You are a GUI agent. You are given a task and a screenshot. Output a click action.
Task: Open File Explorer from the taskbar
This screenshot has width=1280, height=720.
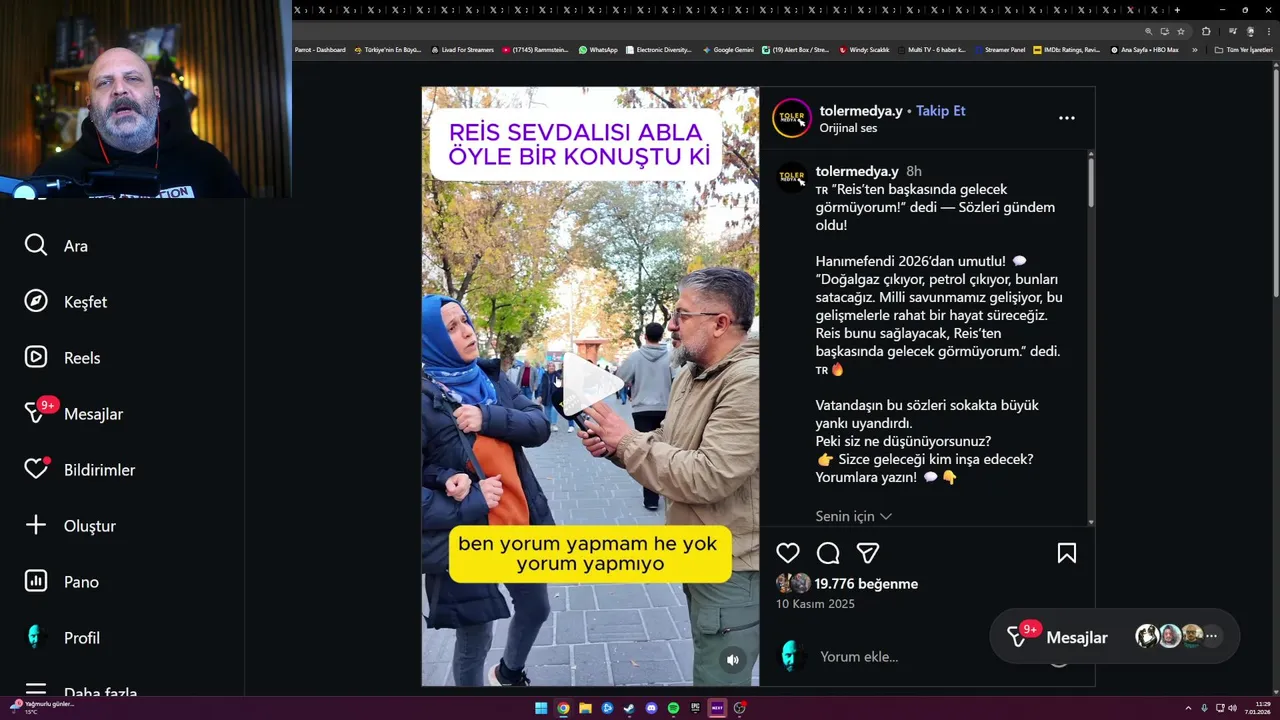coord(585,708)
